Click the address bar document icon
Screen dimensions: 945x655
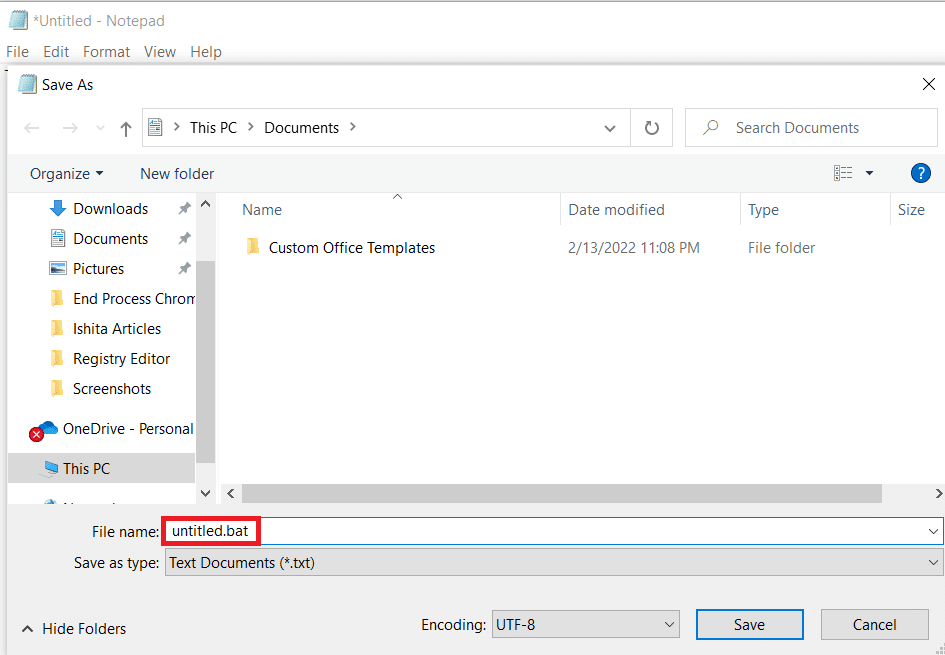(155, 128)
